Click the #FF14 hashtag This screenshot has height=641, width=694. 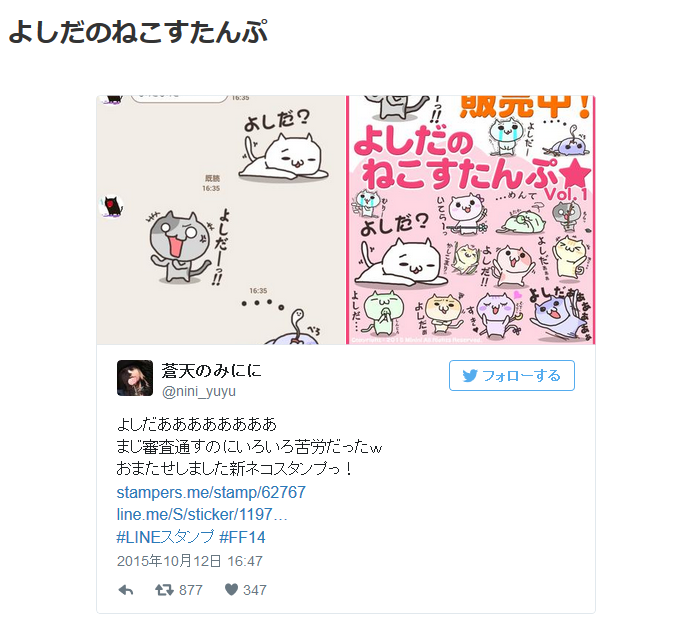242,537
